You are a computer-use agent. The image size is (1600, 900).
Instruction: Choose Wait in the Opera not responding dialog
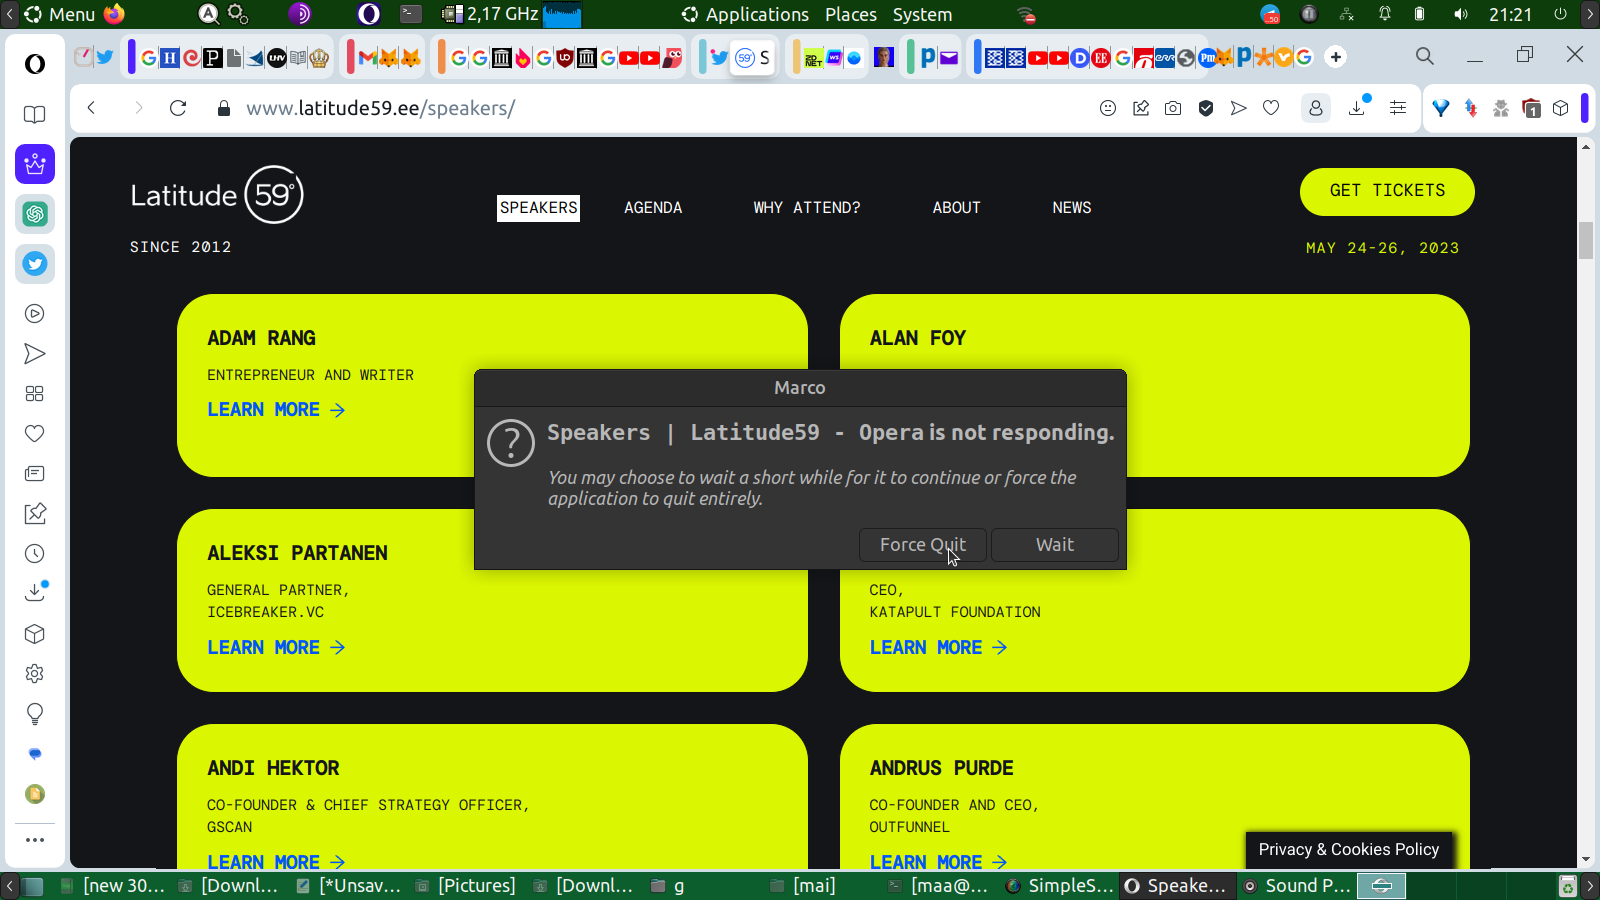point(1055,545)
